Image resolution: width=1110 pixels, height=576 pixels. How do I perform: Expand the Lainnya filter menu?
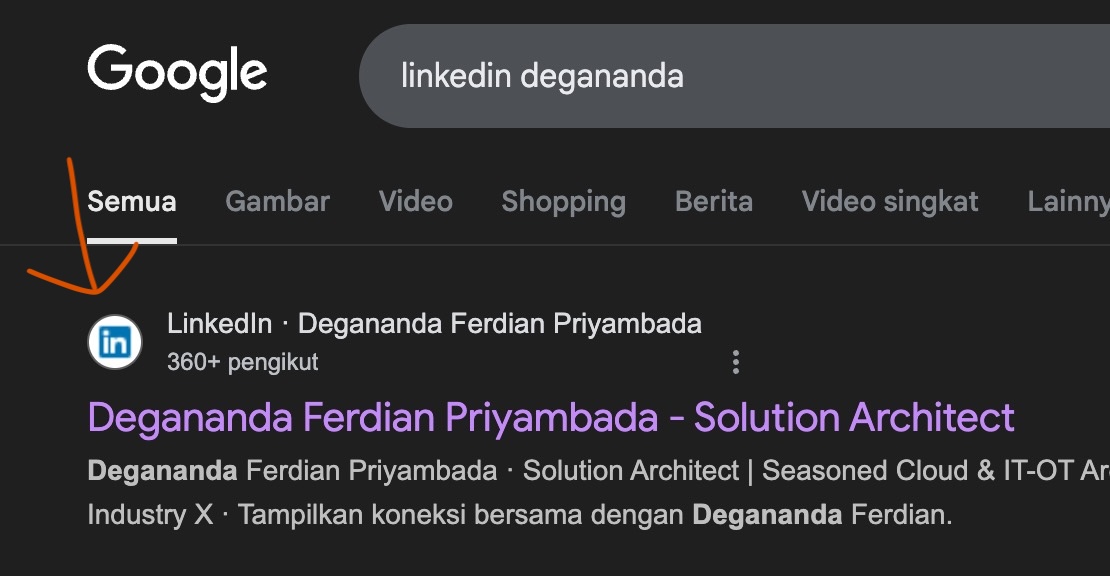click(1068, 202)
